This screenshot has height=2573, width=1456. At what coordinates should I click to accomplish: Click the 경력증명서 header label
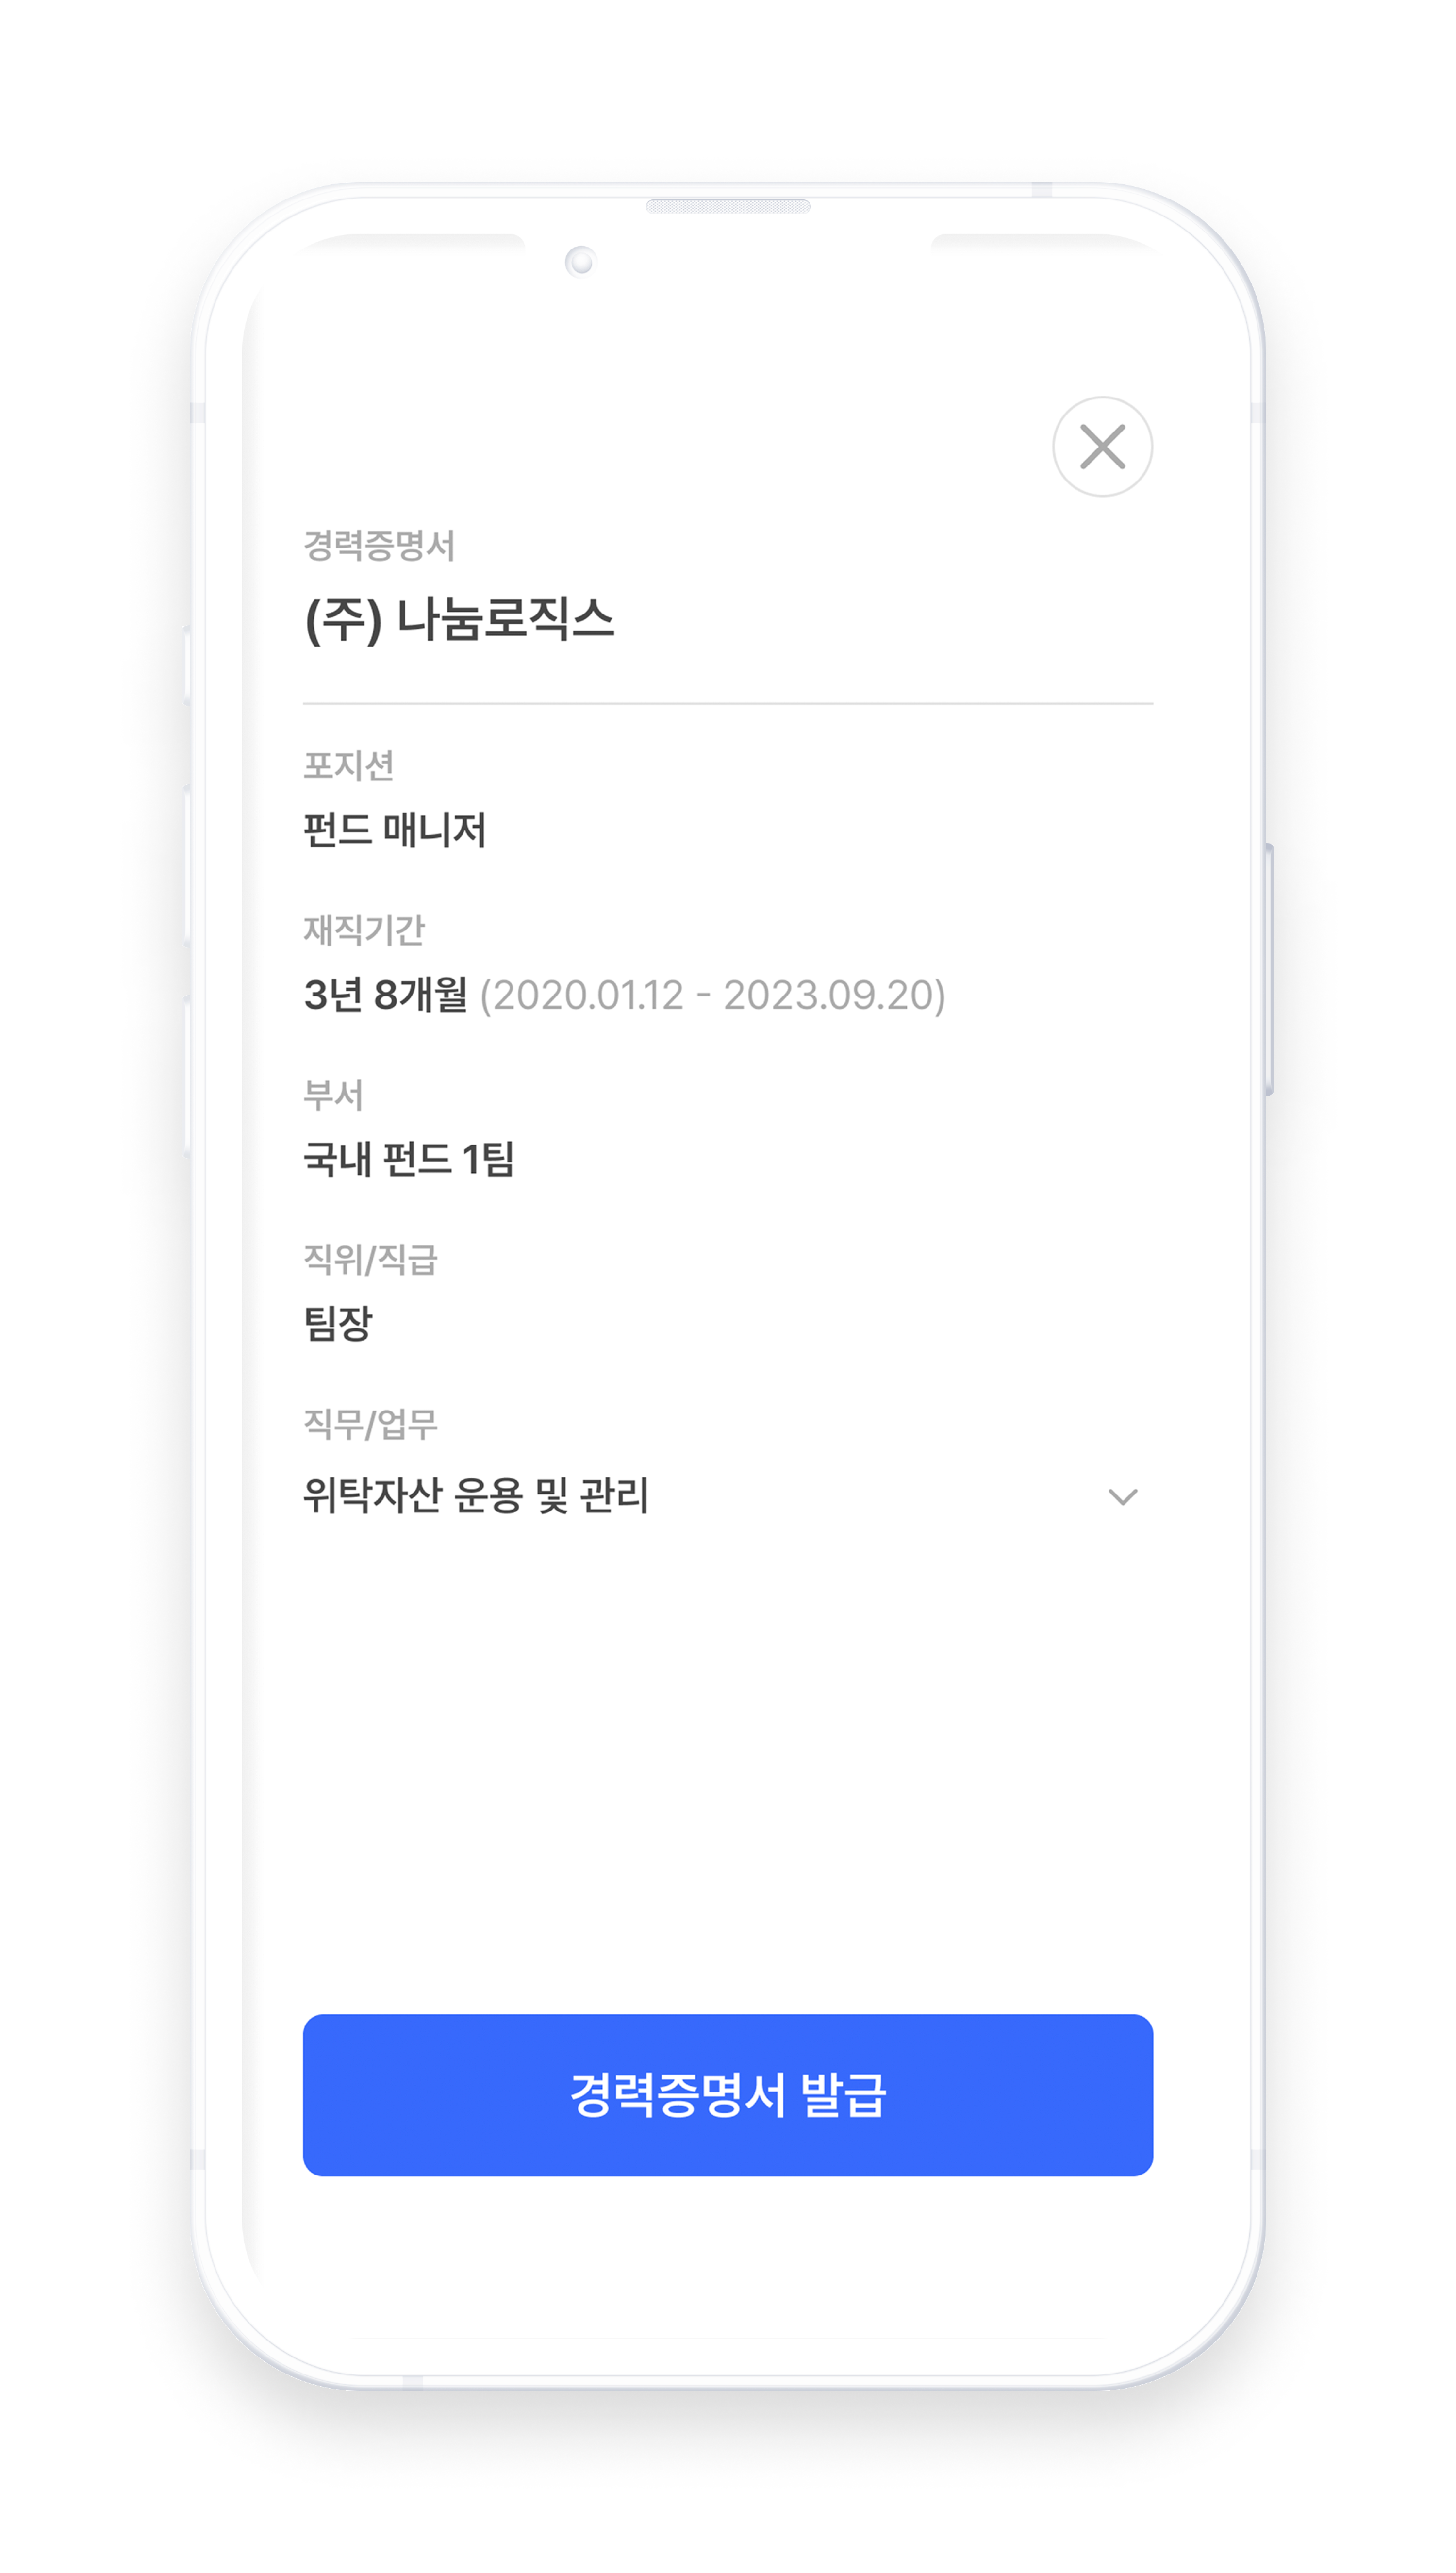tap(379, 545)
